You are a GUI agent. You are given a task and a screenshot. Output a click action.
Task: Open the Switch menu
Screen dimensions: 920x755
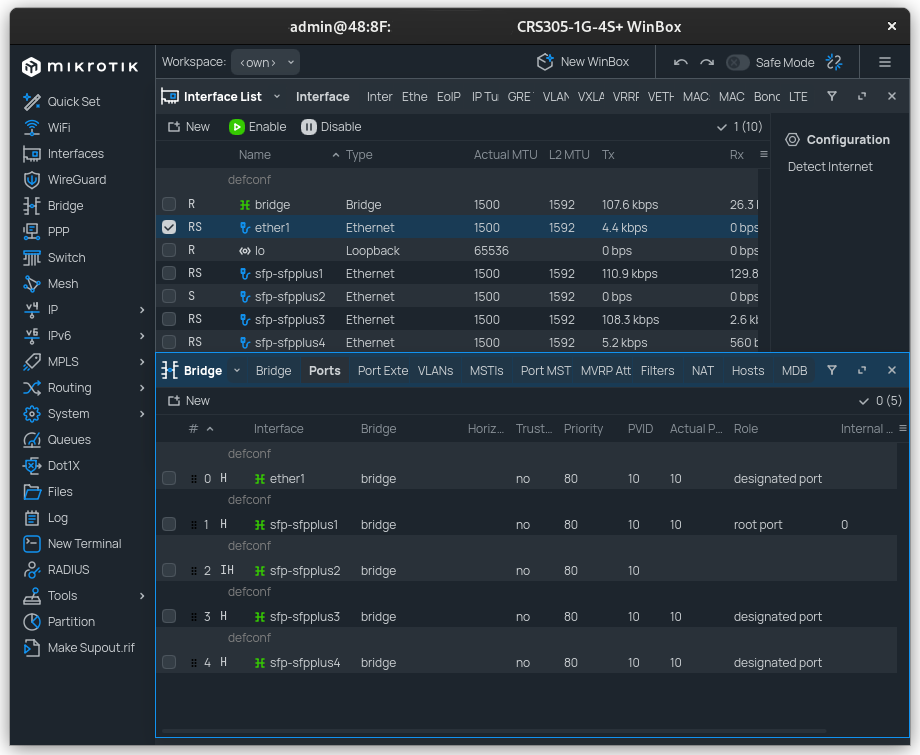click(x=54, y=258)
